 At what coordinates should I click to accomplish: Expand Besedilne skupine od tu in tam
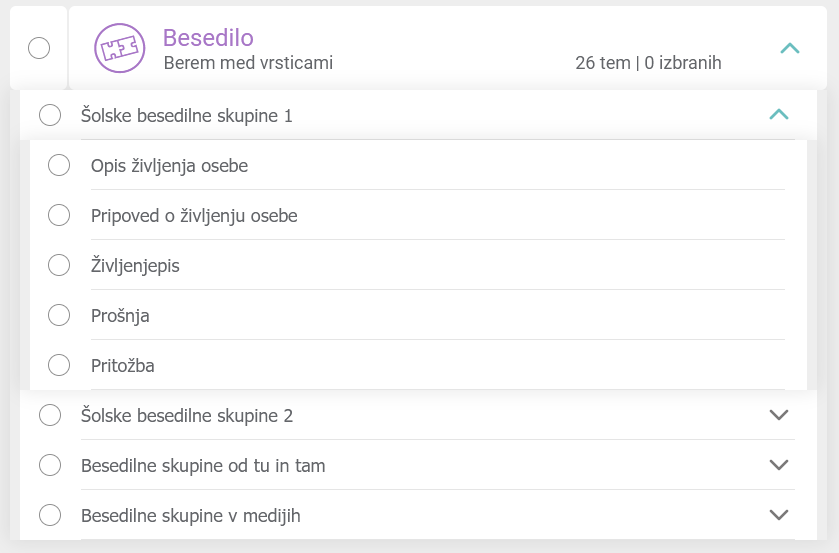point(779,465)
